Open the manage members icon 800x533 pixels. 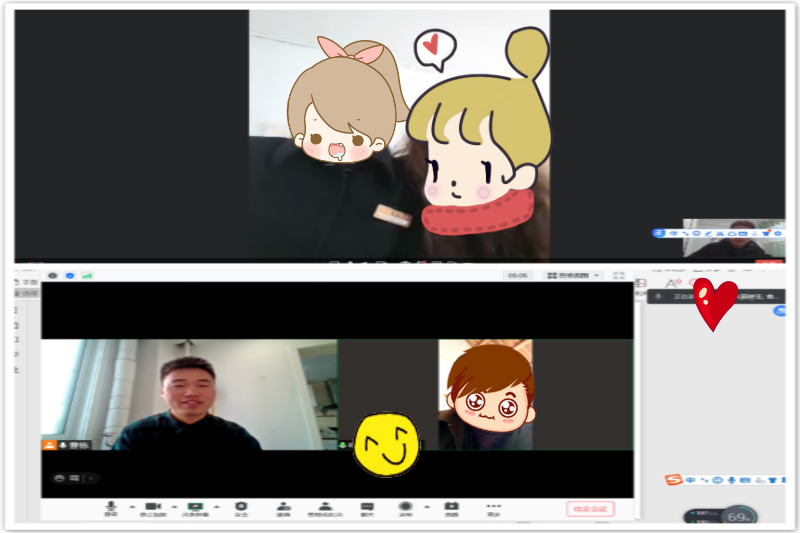[x=325, y=508]
